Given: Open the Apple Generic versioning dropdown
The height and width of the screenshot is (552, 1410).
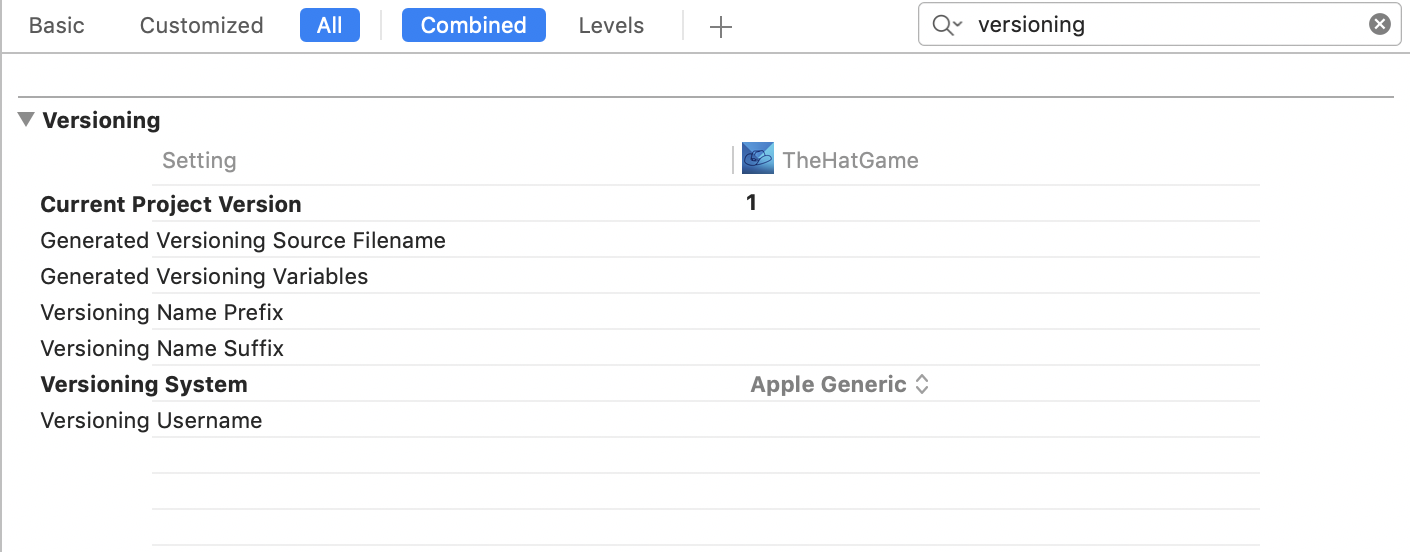Looking at the screenshot, I should pos(840,384).
